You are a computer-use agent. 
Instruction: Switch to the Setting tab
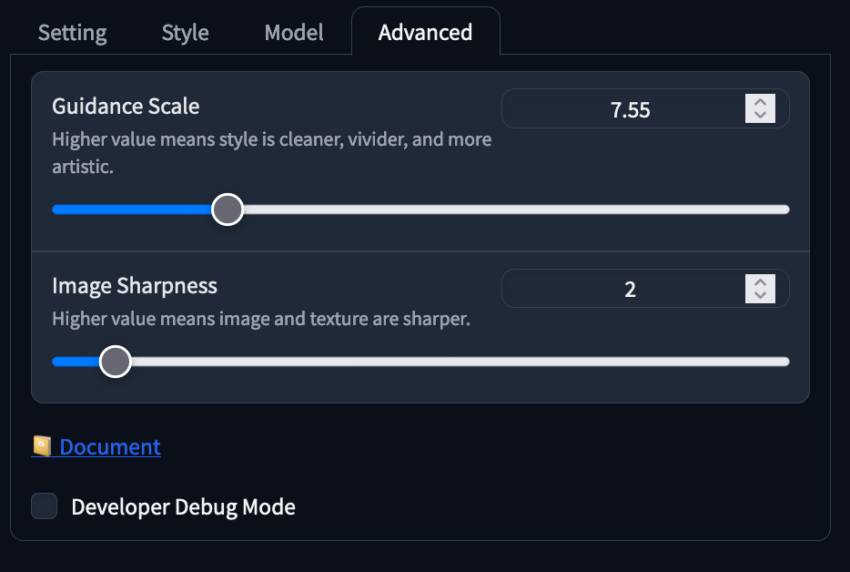[72, 33]
